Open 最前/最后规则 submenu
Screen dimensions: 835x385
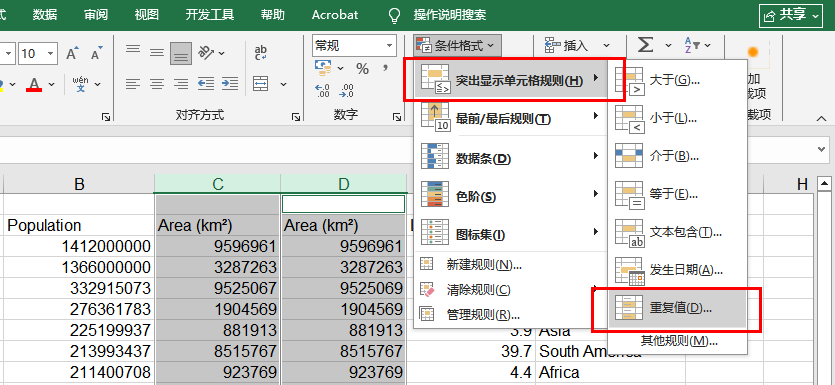[511, 118]
